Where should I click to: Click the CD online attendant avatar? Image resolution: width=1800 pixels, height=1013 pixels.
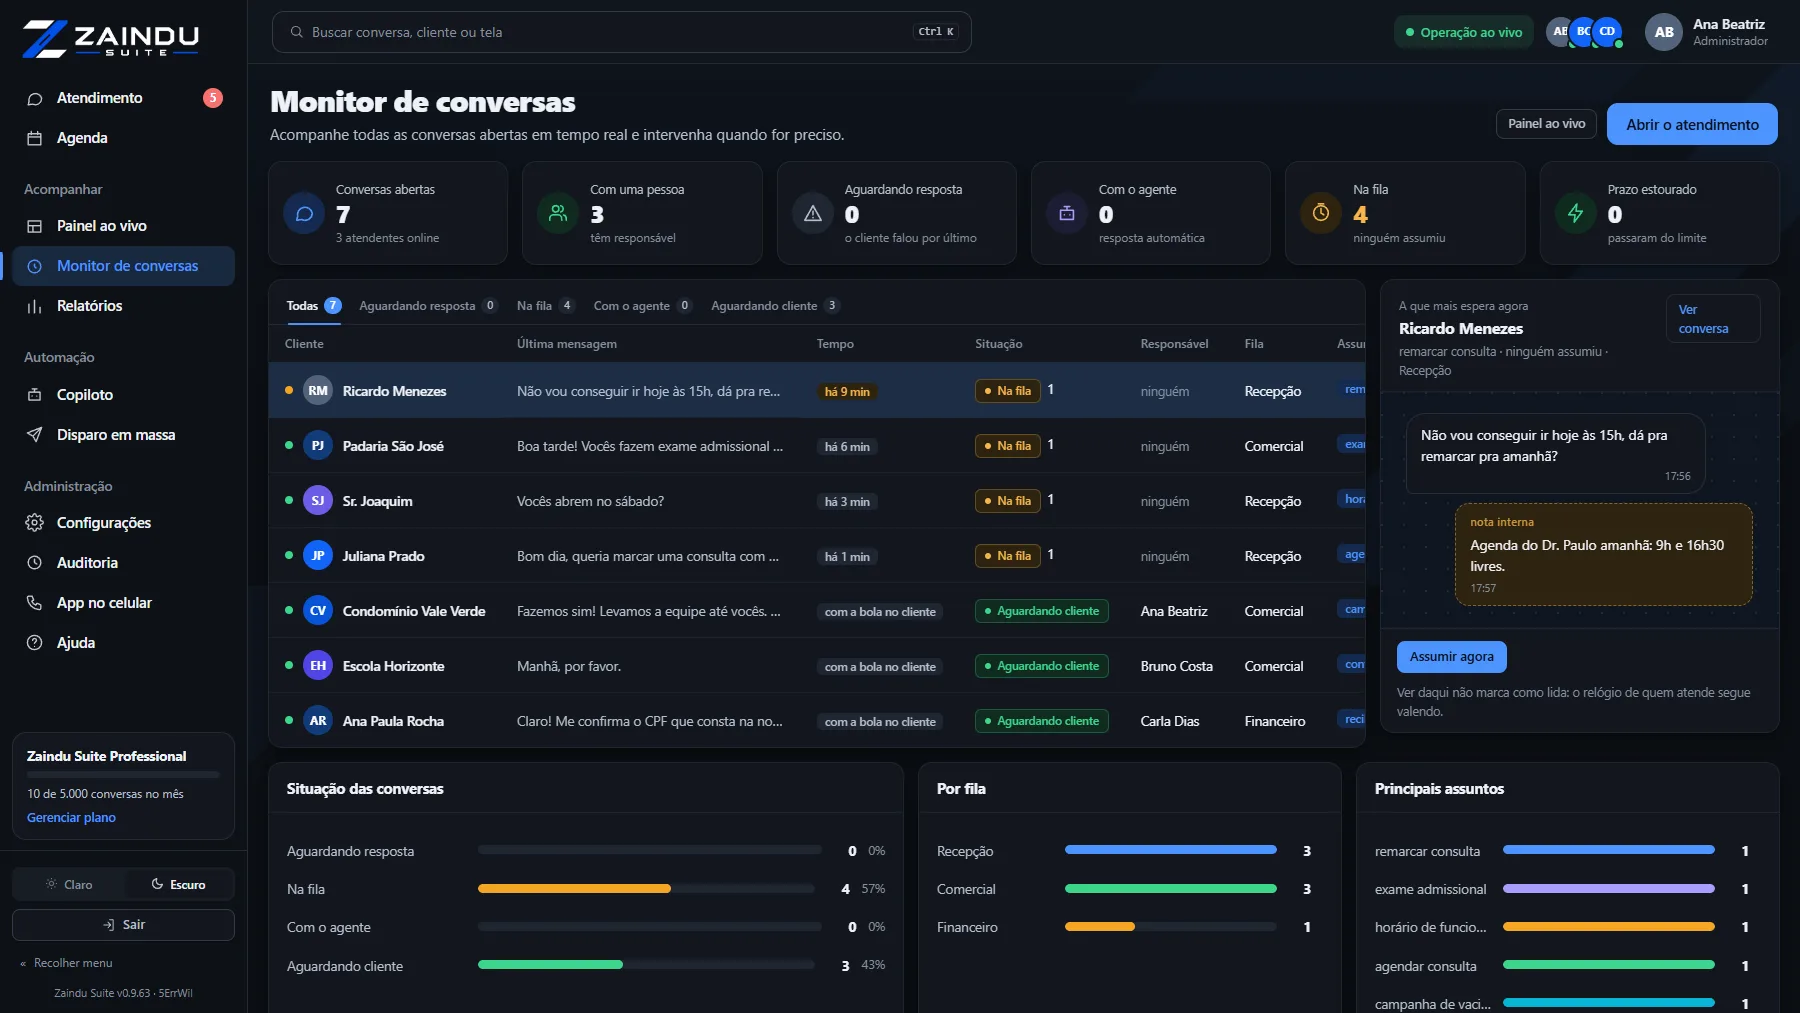click(1607, 32)
